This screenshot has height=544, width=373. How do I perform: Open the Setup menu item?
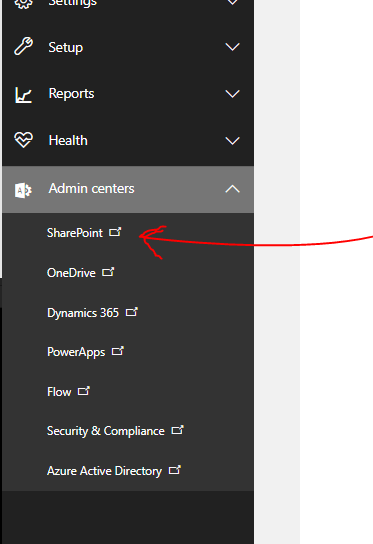coord(128,47)
